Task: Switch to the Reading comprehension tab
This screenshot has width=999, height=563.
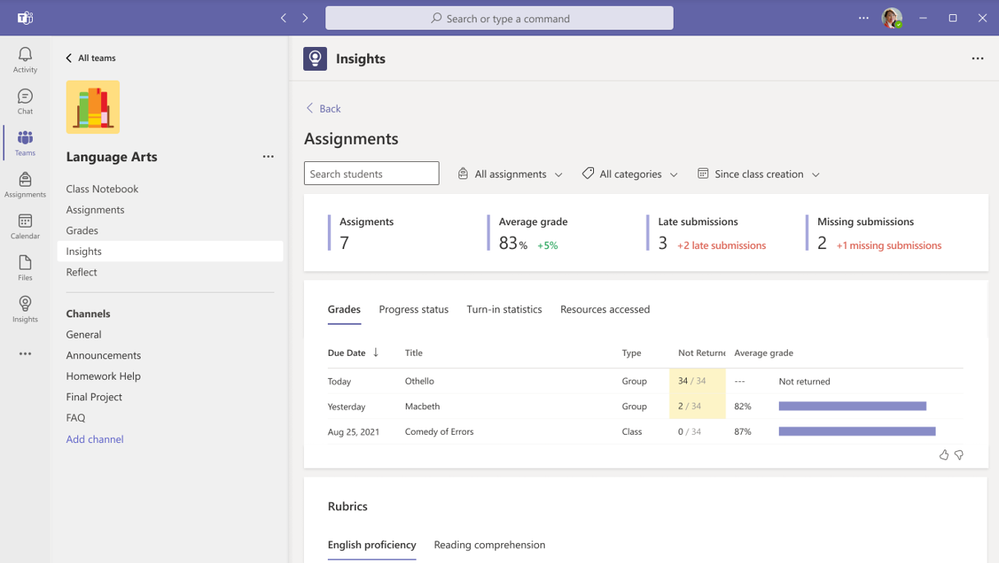Action: pos(489,545)
